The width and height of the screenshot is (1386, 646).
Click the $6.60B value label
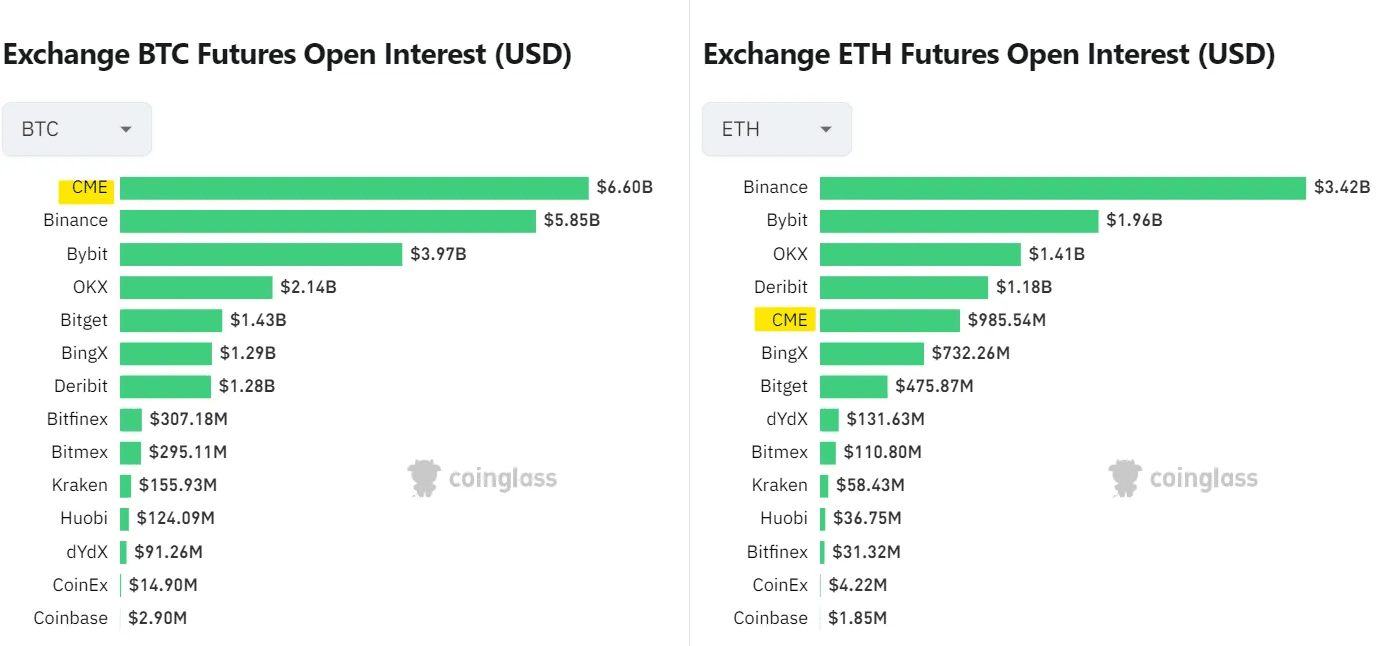point(624,187)
